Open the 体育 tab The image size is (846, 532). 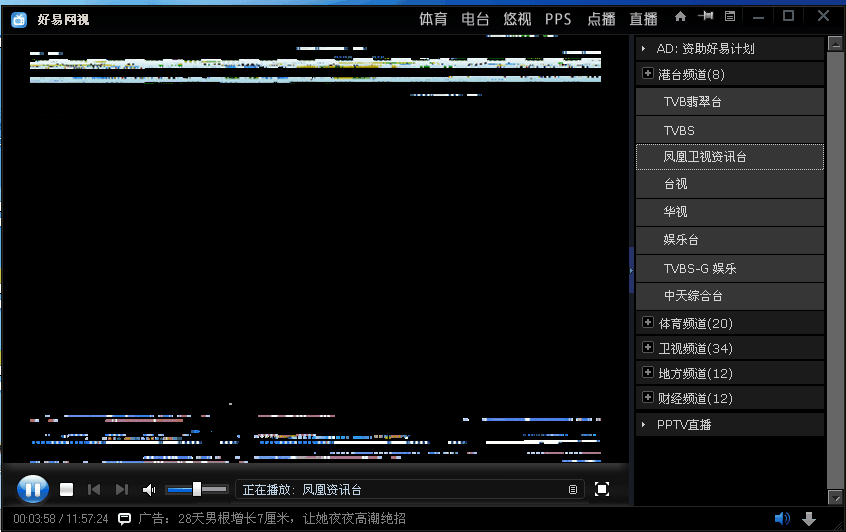(x=433, y=19)
